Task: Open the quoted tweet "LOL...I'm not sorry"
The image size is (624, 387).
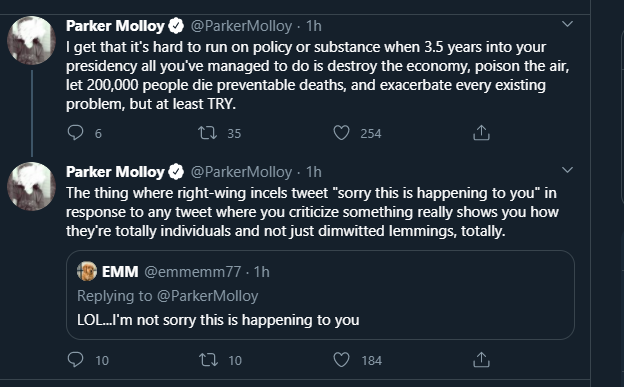Action: [320, 295]
